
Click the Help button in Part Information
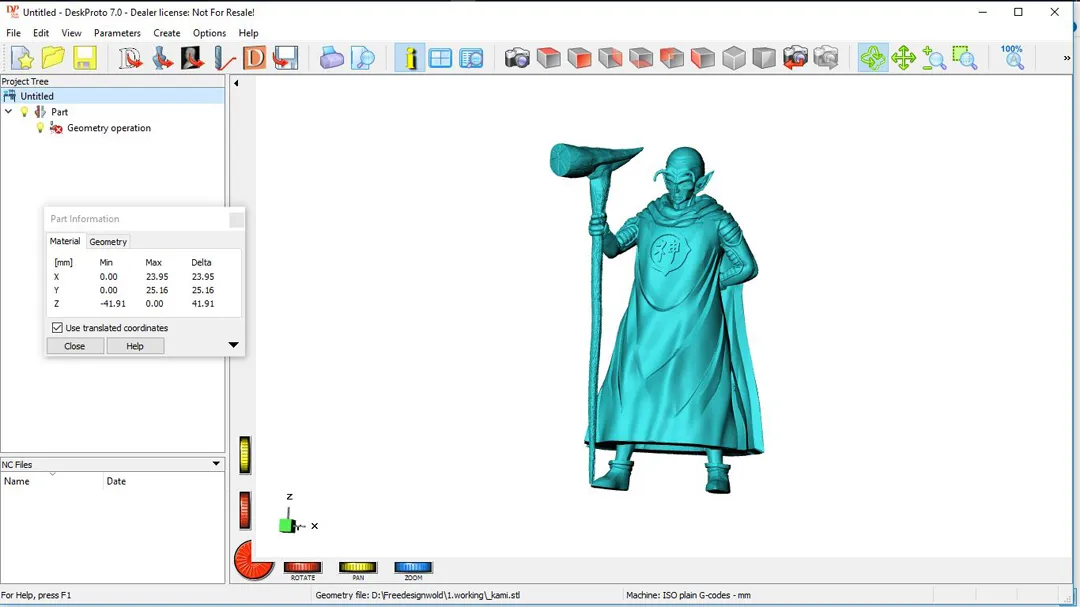pyautogui.click(x=135, y=346)
